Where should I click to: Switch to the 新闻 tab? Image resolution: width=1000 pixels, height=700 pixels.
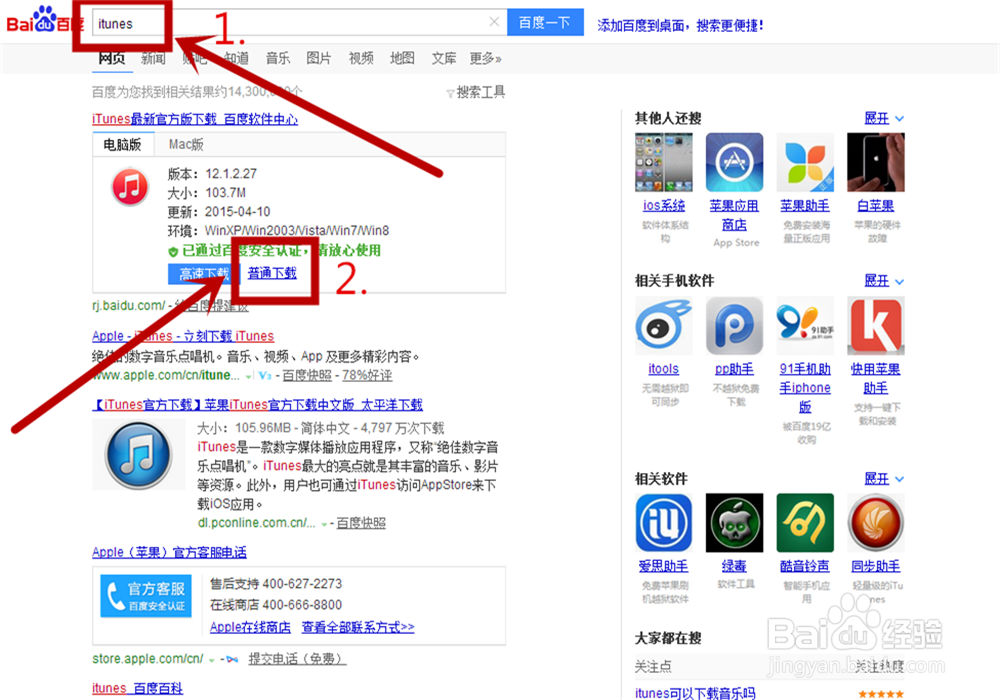(153, 58)
